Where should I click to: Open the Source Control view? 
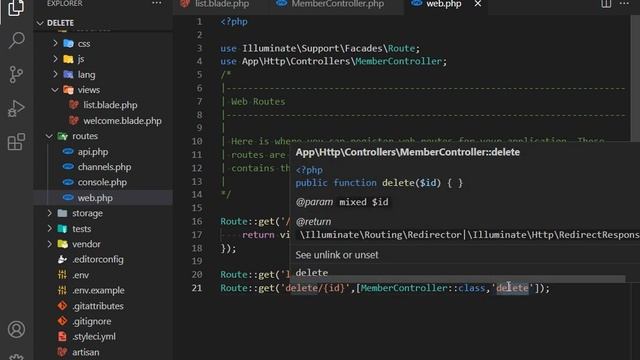point(16,75)
